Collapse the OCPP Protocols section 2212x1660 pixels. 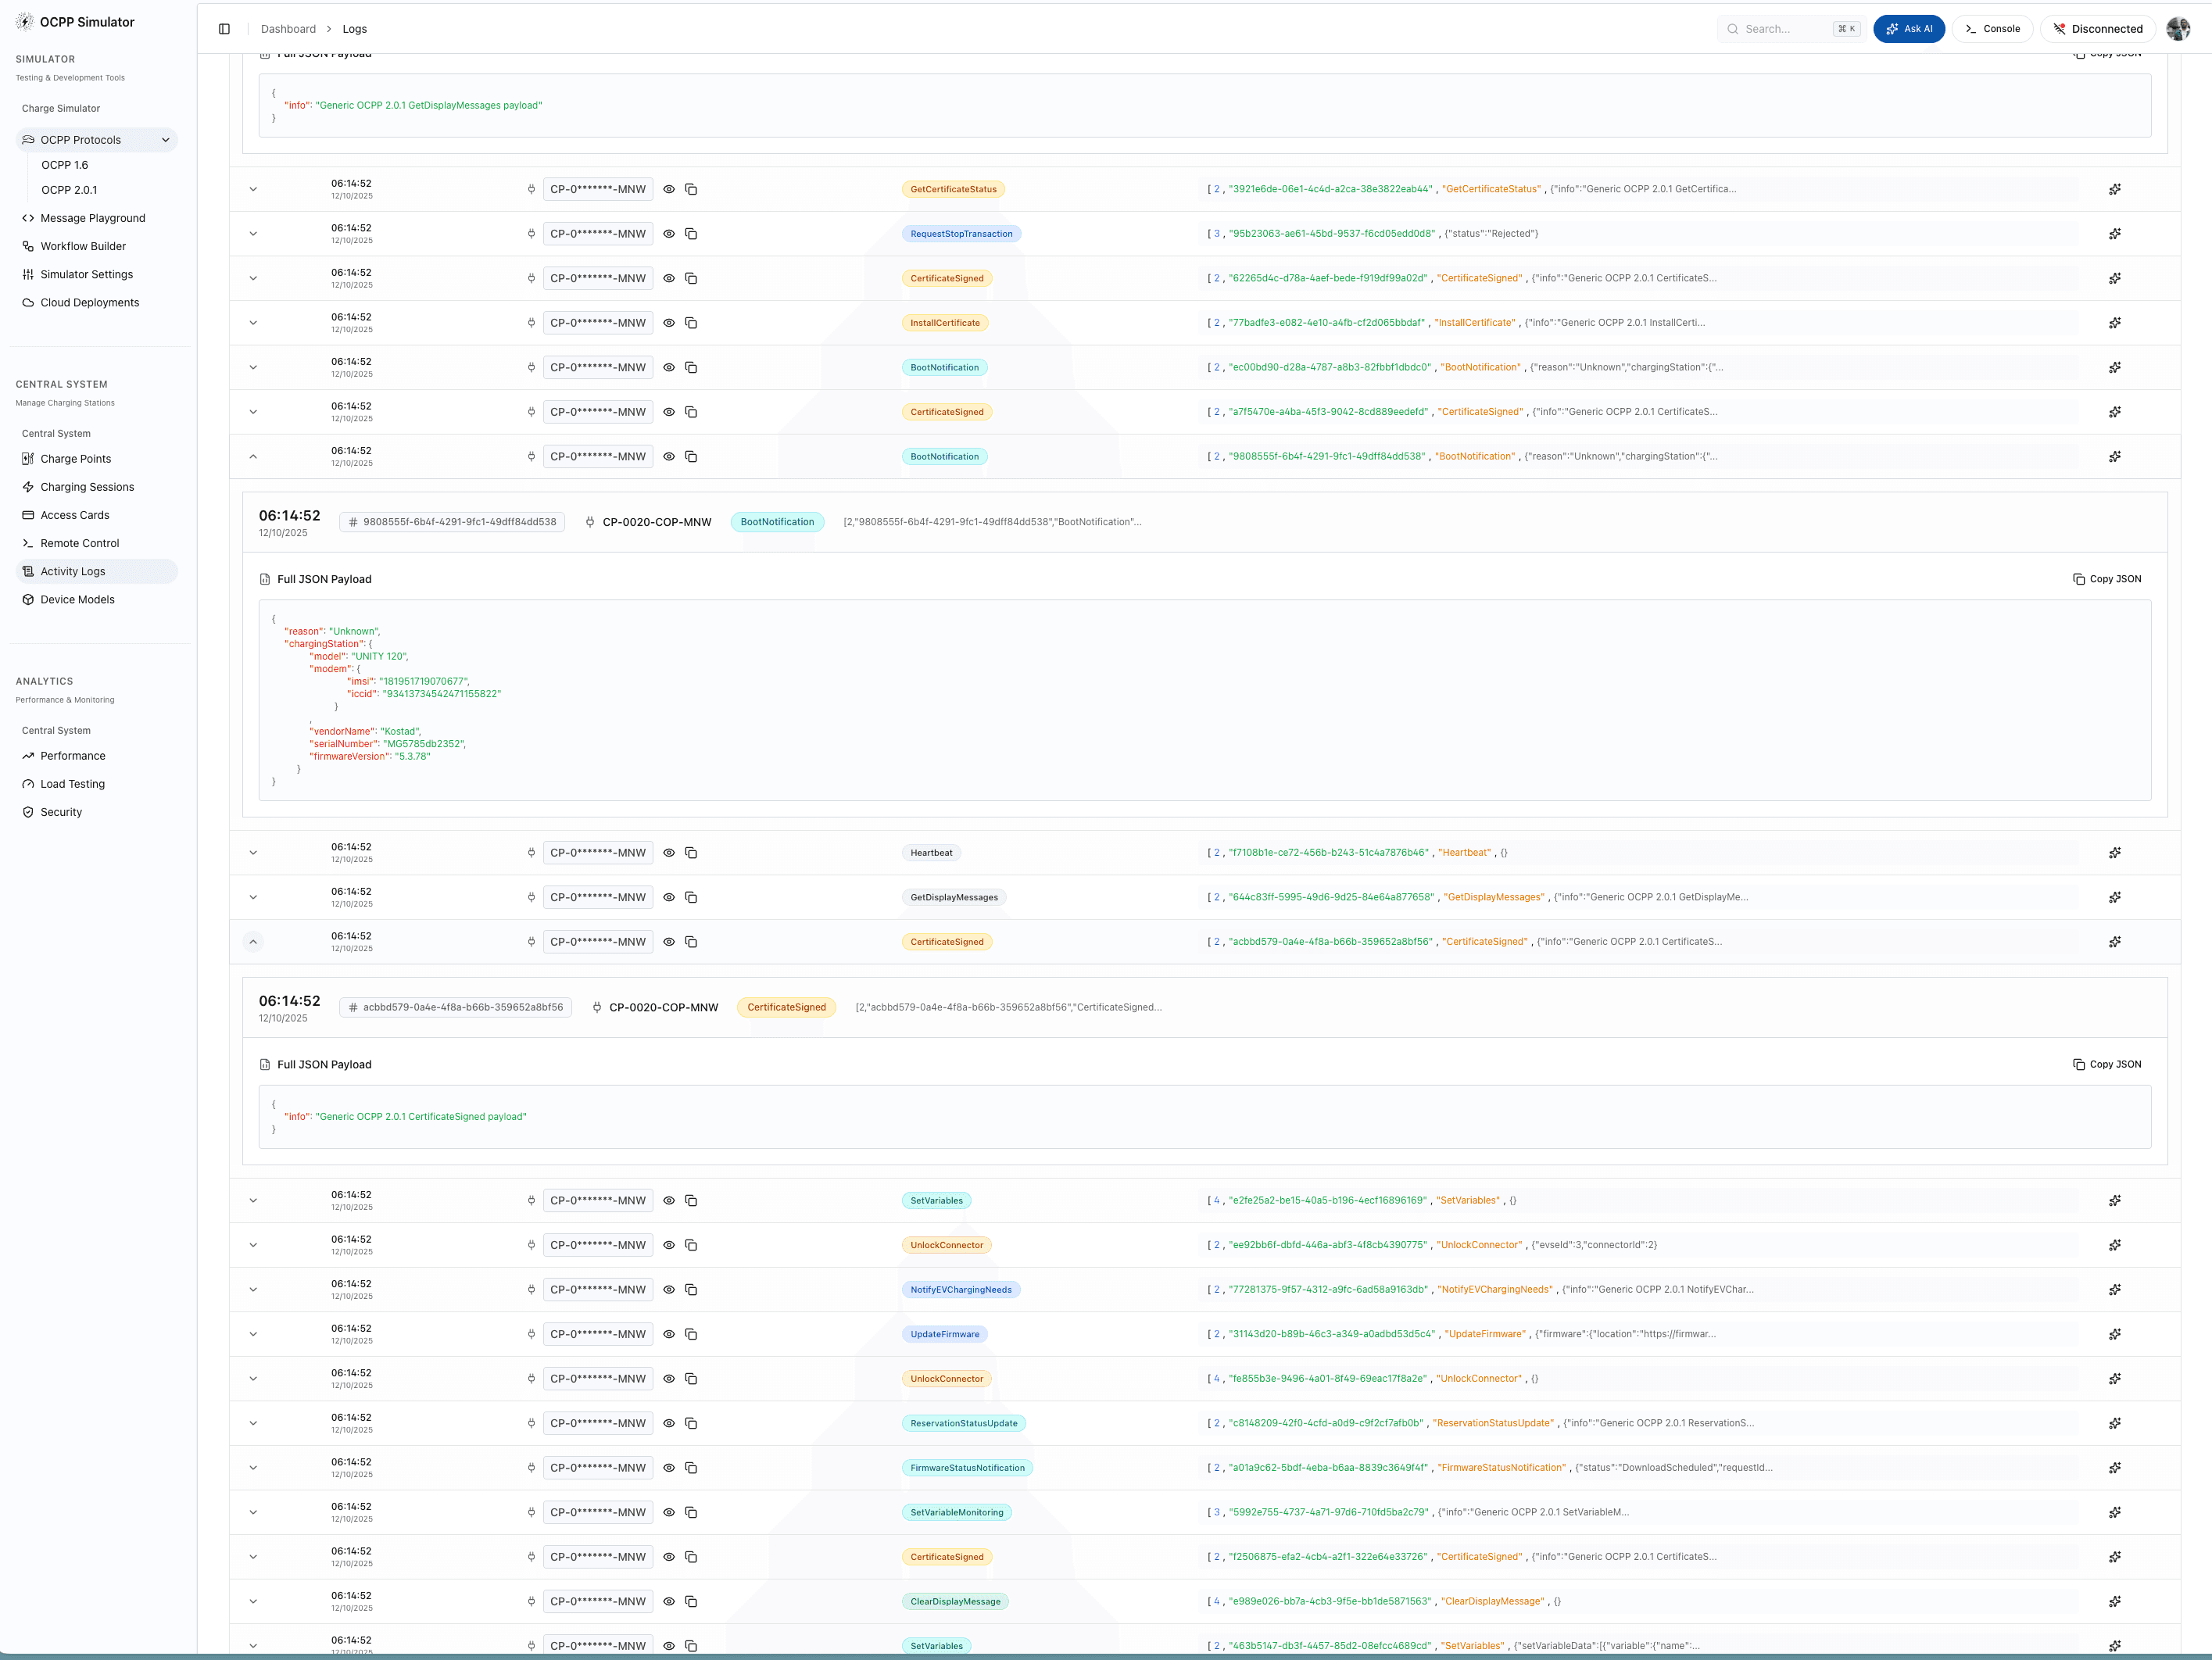166,140
